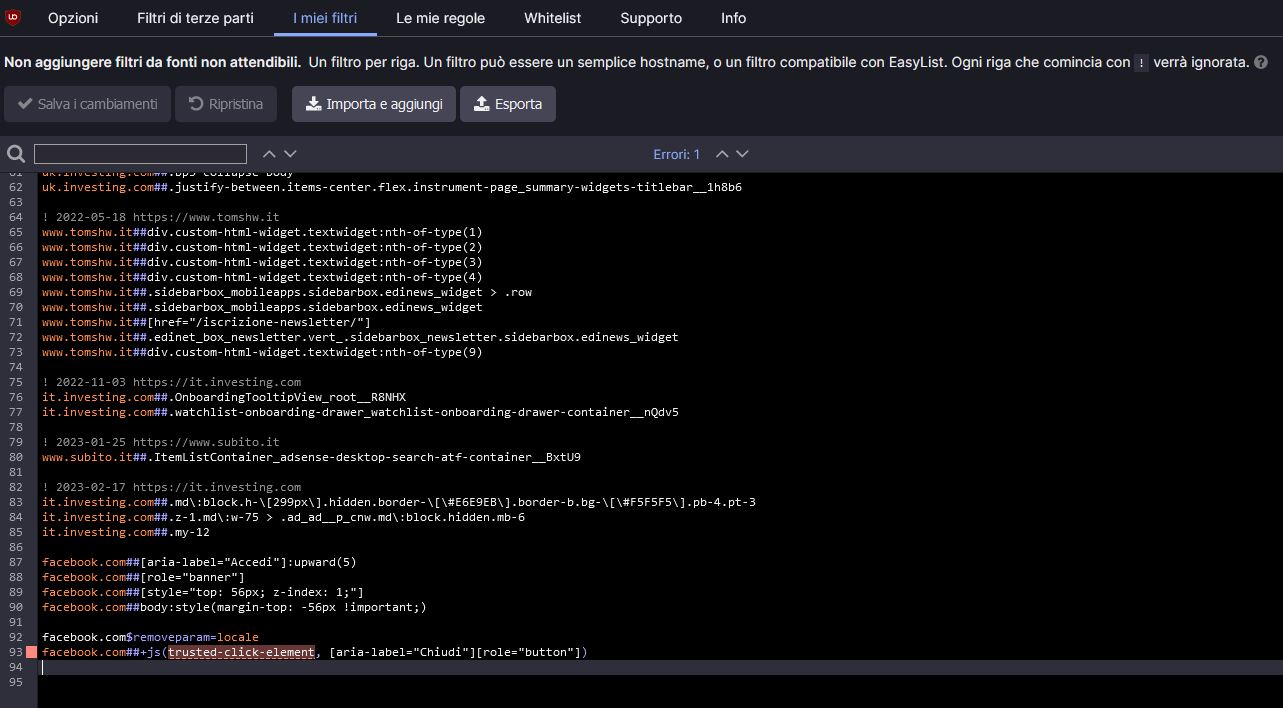The width and height of the screenshot is (1283, 708).
Task: Click the edinet_box_newsletter filter line
Action: click(x=360, y=337)
